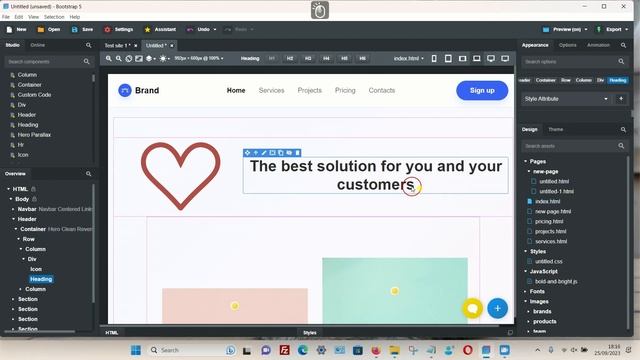Set heading level to H6
The height and width of the screenshot is (360, 640).
coord(362,59)
